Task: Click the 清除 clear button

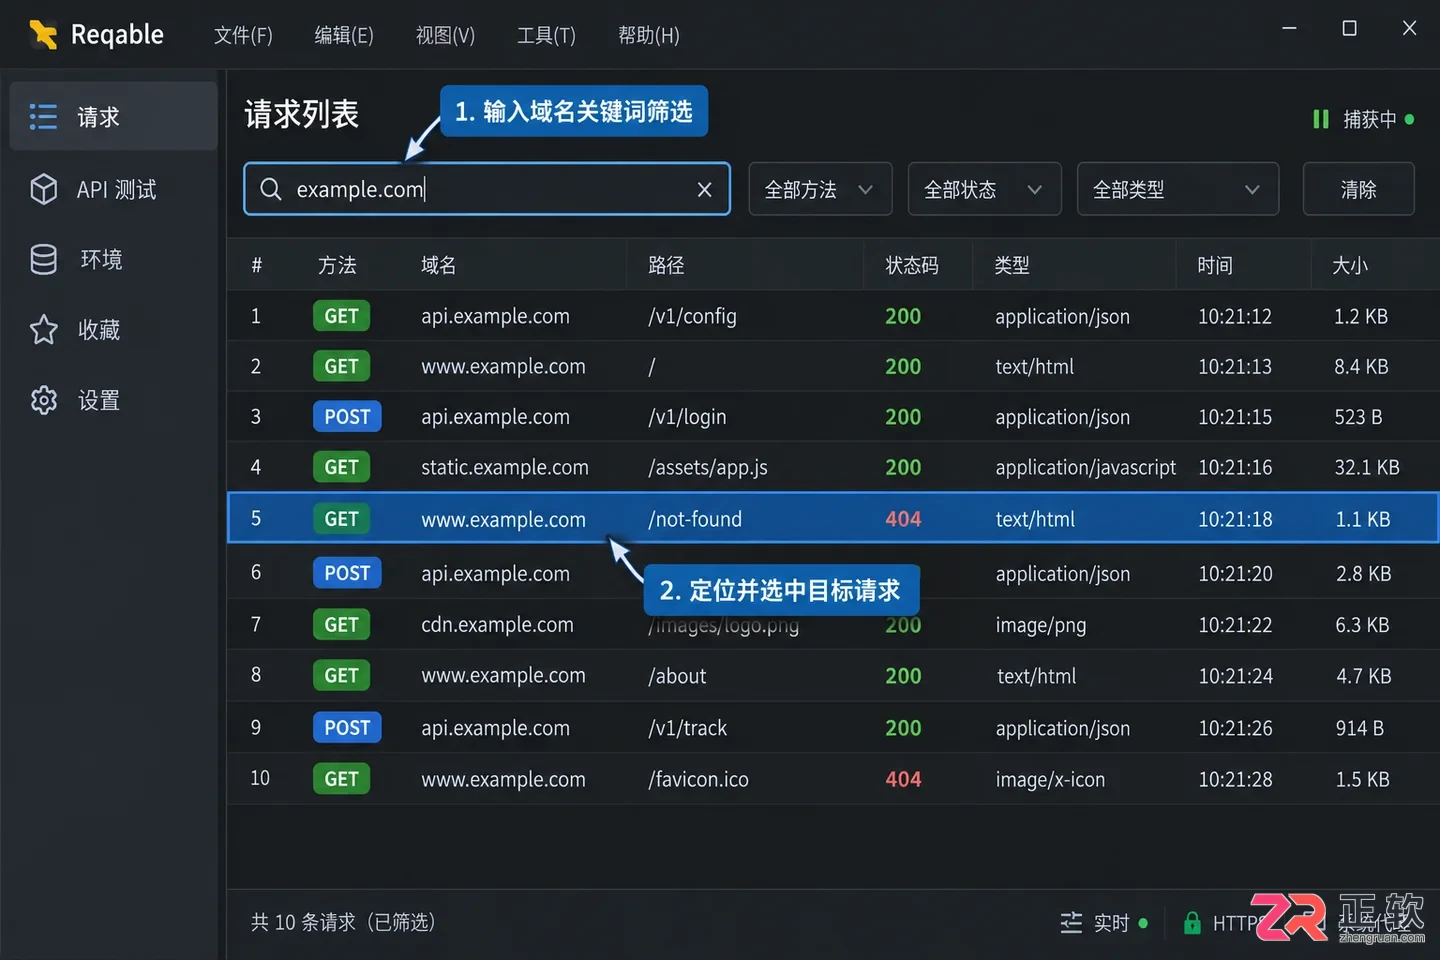Action: (x=1358, y=189)
